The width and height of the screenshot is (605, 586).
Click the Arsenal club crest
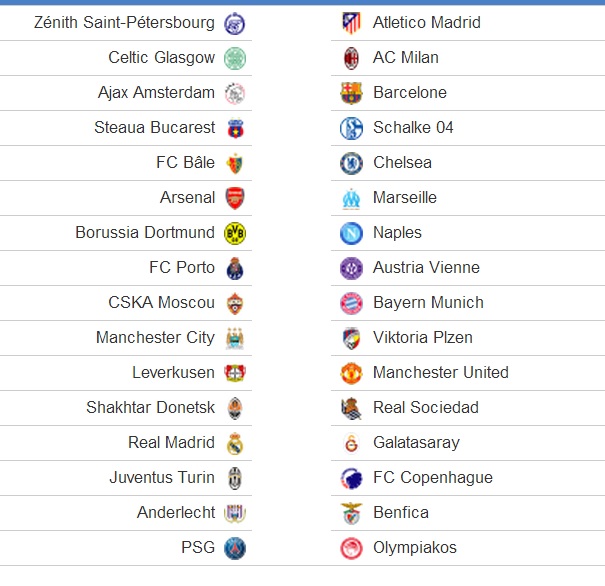(x=235, y=198)
